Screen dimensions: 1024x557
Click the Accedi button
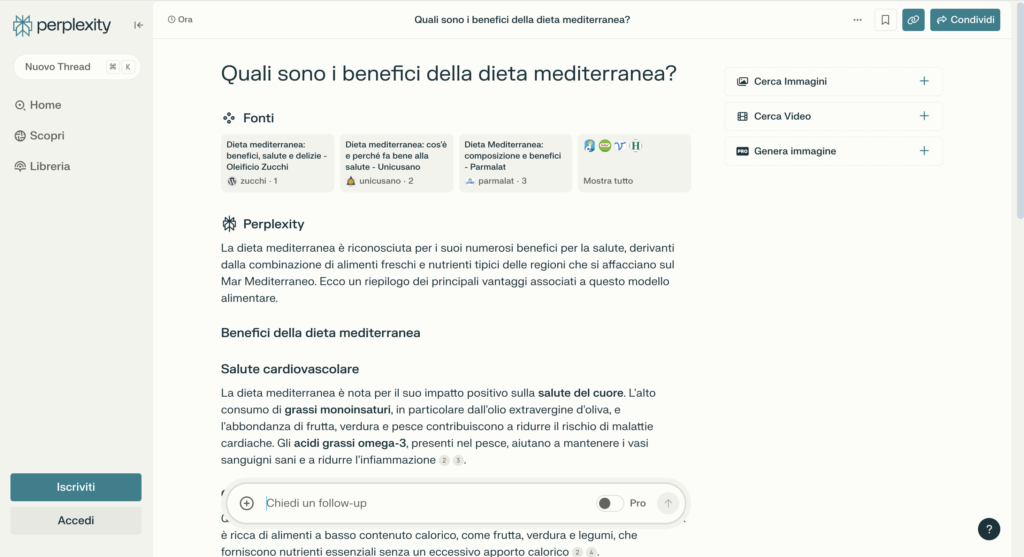click(x=76, y=520)
